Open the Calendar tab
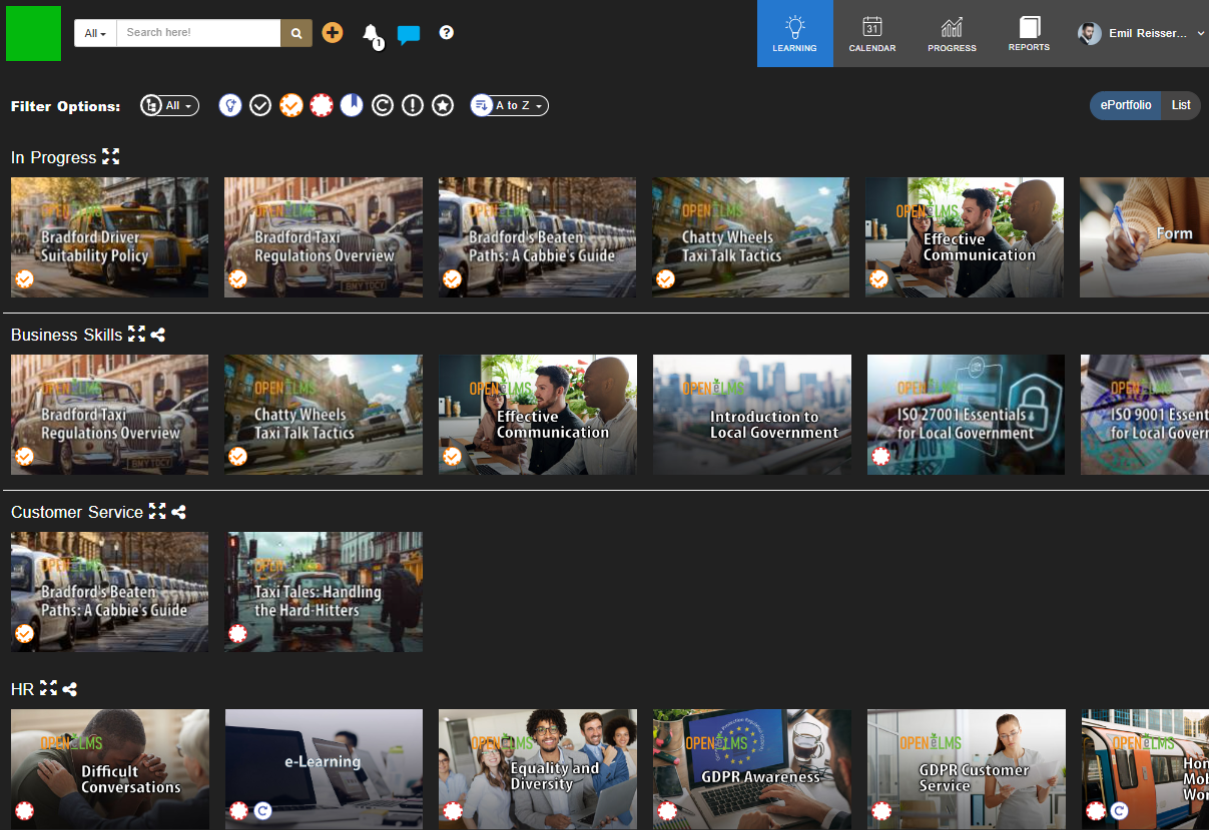This screenshot has width=1209, height=830. click(872, 33)
